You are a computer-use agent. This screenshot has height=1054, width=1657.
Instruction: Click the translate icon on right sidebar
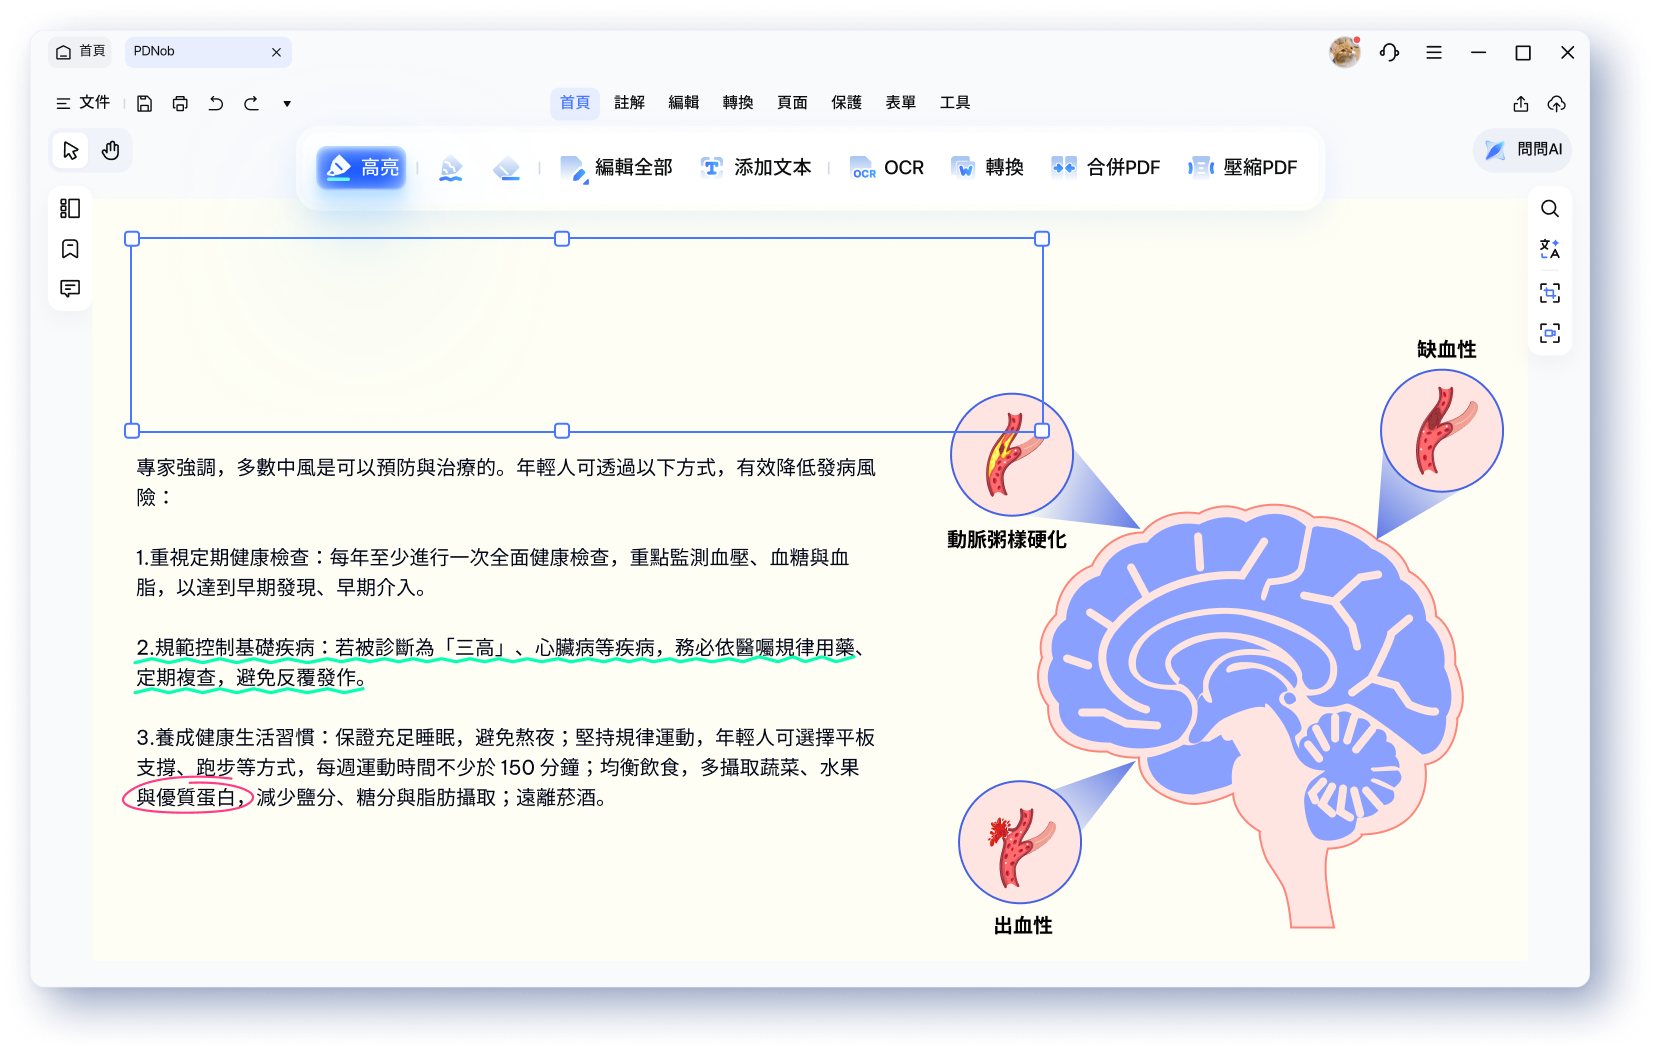tap(1550, 249)
